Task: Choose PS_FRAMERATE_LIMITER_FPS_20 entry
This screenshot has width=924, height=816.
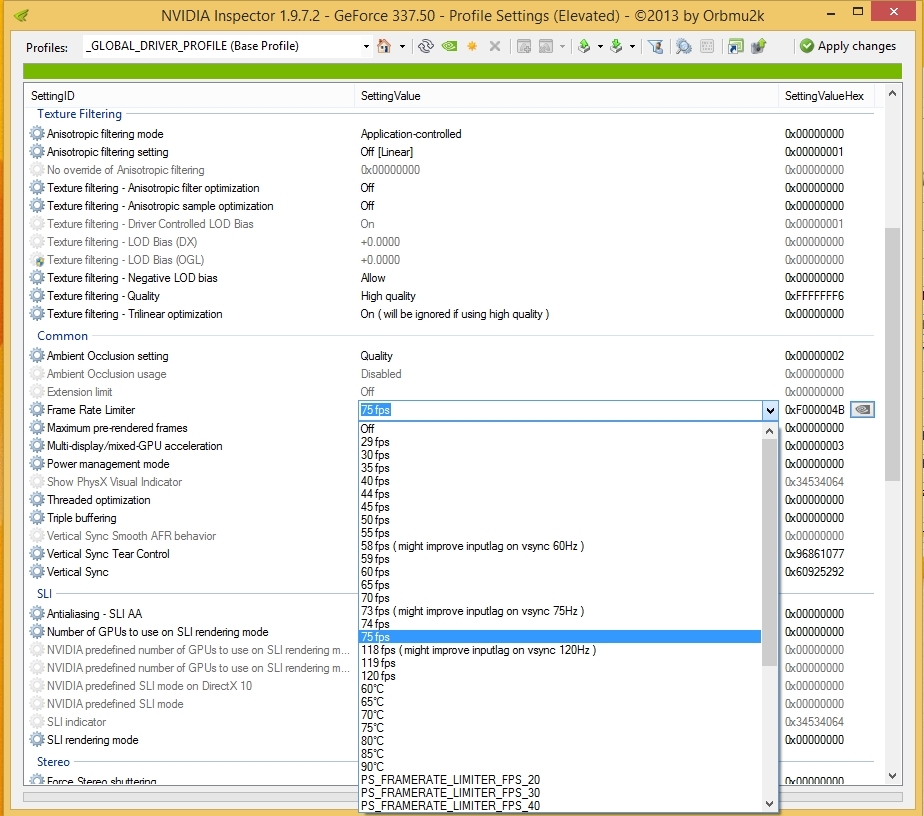Action: click(x=560, y=779)
